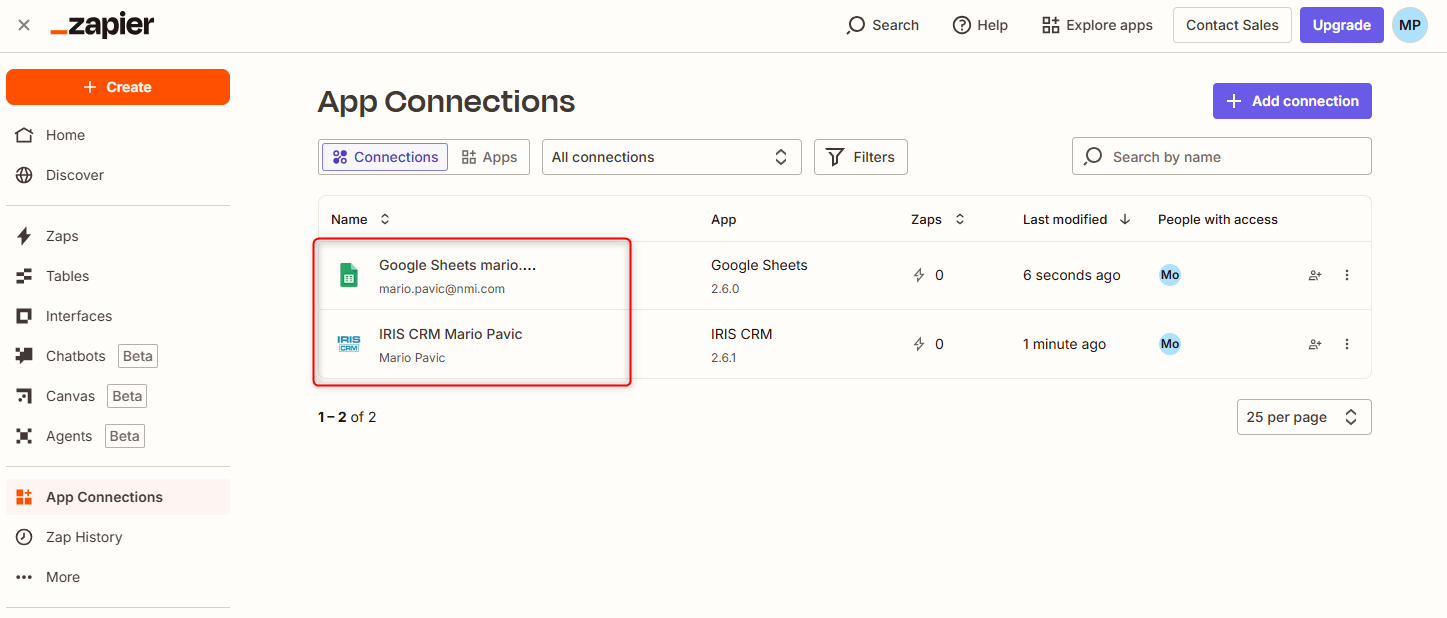Viewport: 1447px width, 618px height.
Task: Click the Google Sheets app icon
Action: (x=349, y=275)
